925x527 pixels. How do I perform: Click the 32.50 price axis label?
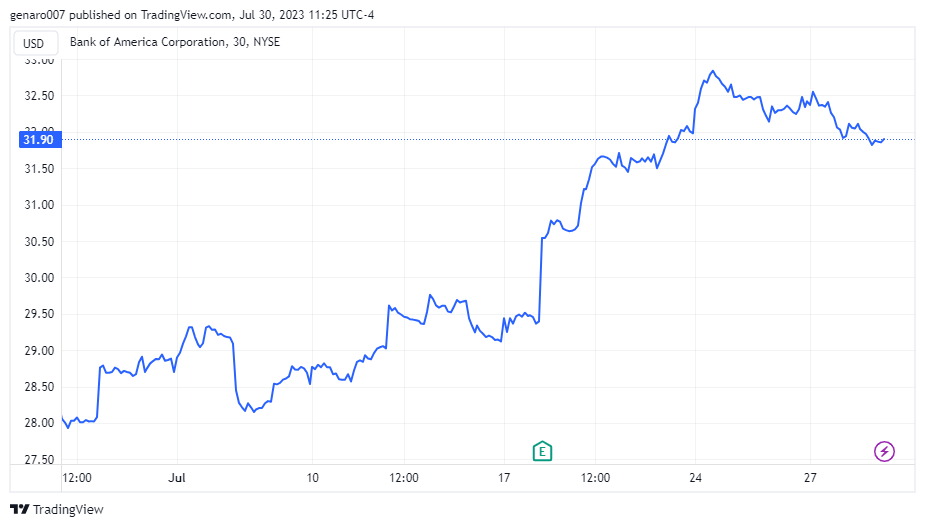(x=39, y=96)
